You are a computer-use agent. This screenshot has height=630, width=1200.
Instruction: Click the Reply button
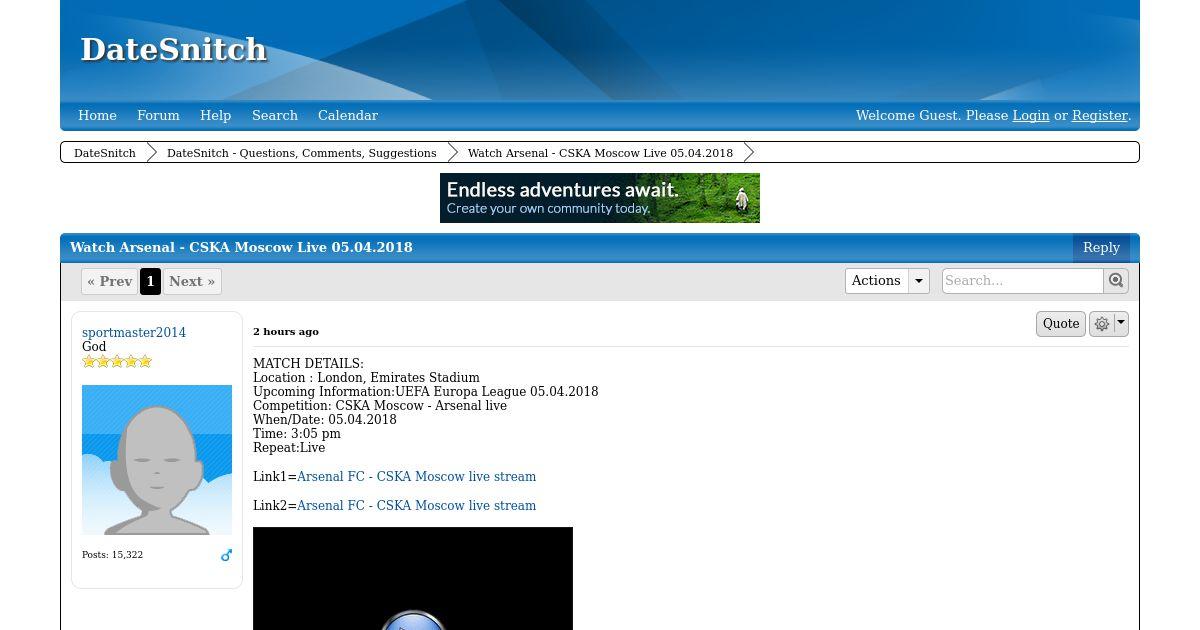click(x=1101, y=248)
